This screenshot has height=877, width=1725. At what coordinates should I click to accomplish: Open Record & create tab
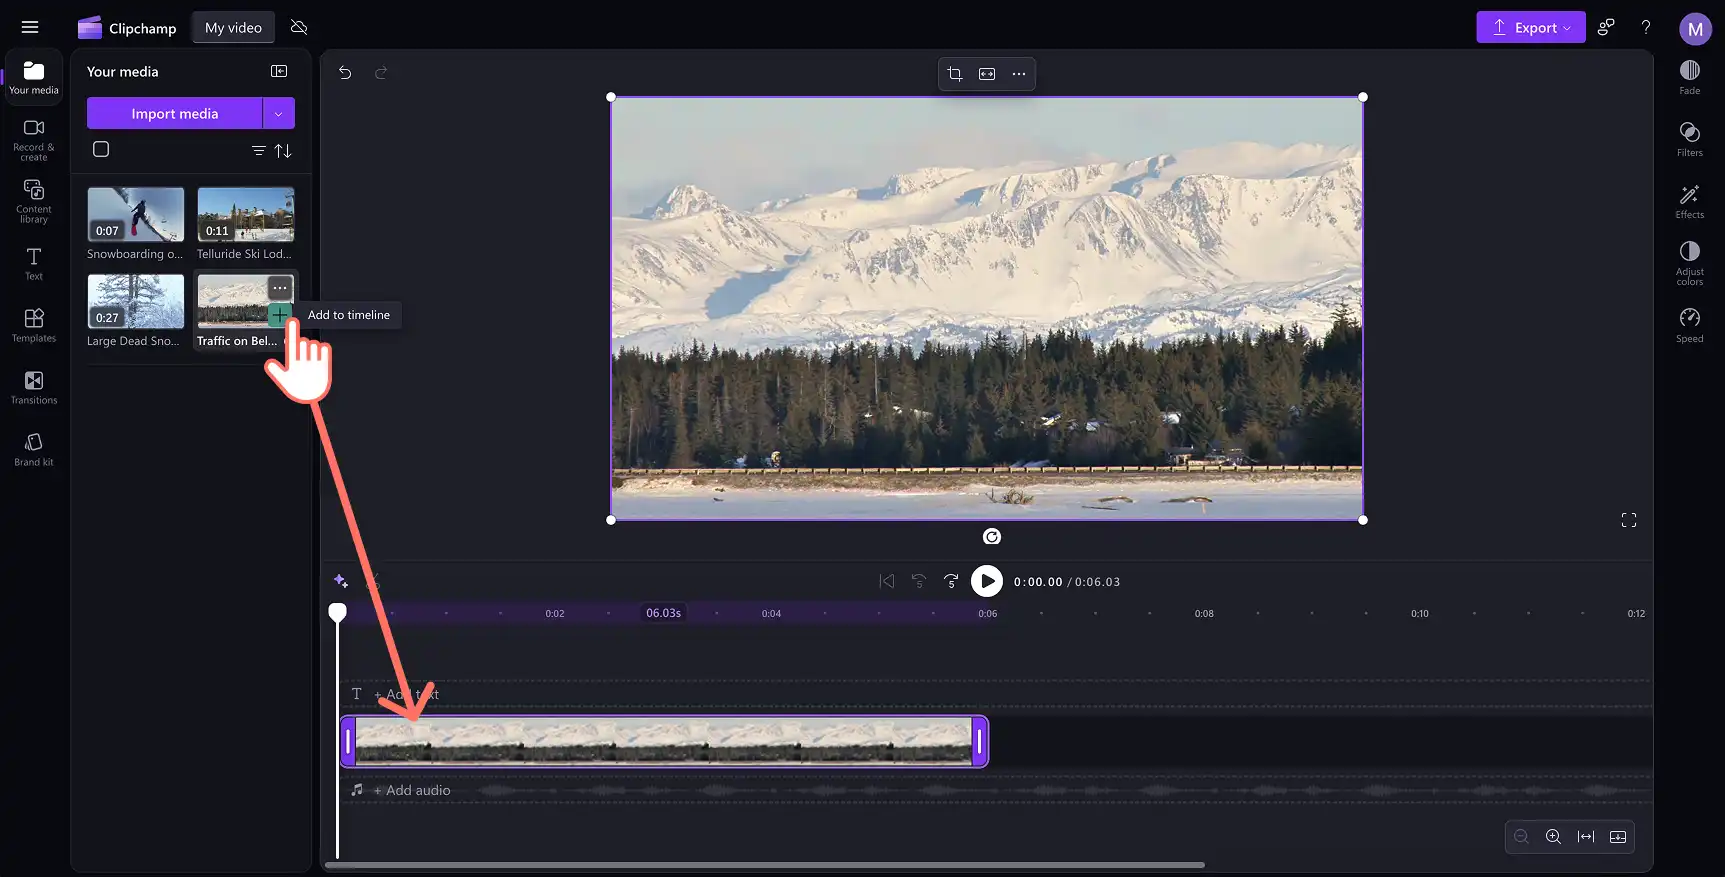click(34, 140)
